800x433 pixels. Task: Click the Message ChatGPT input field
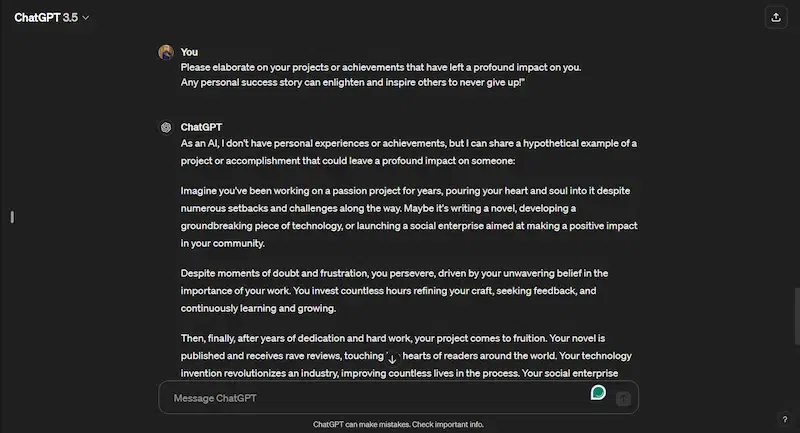[380, 398]
